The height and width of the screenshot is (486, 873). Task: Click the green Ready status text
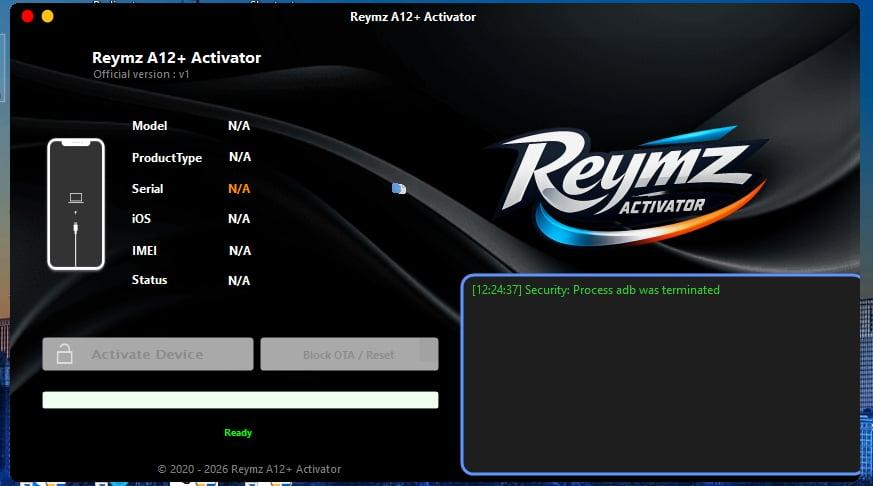click(238, 433)
